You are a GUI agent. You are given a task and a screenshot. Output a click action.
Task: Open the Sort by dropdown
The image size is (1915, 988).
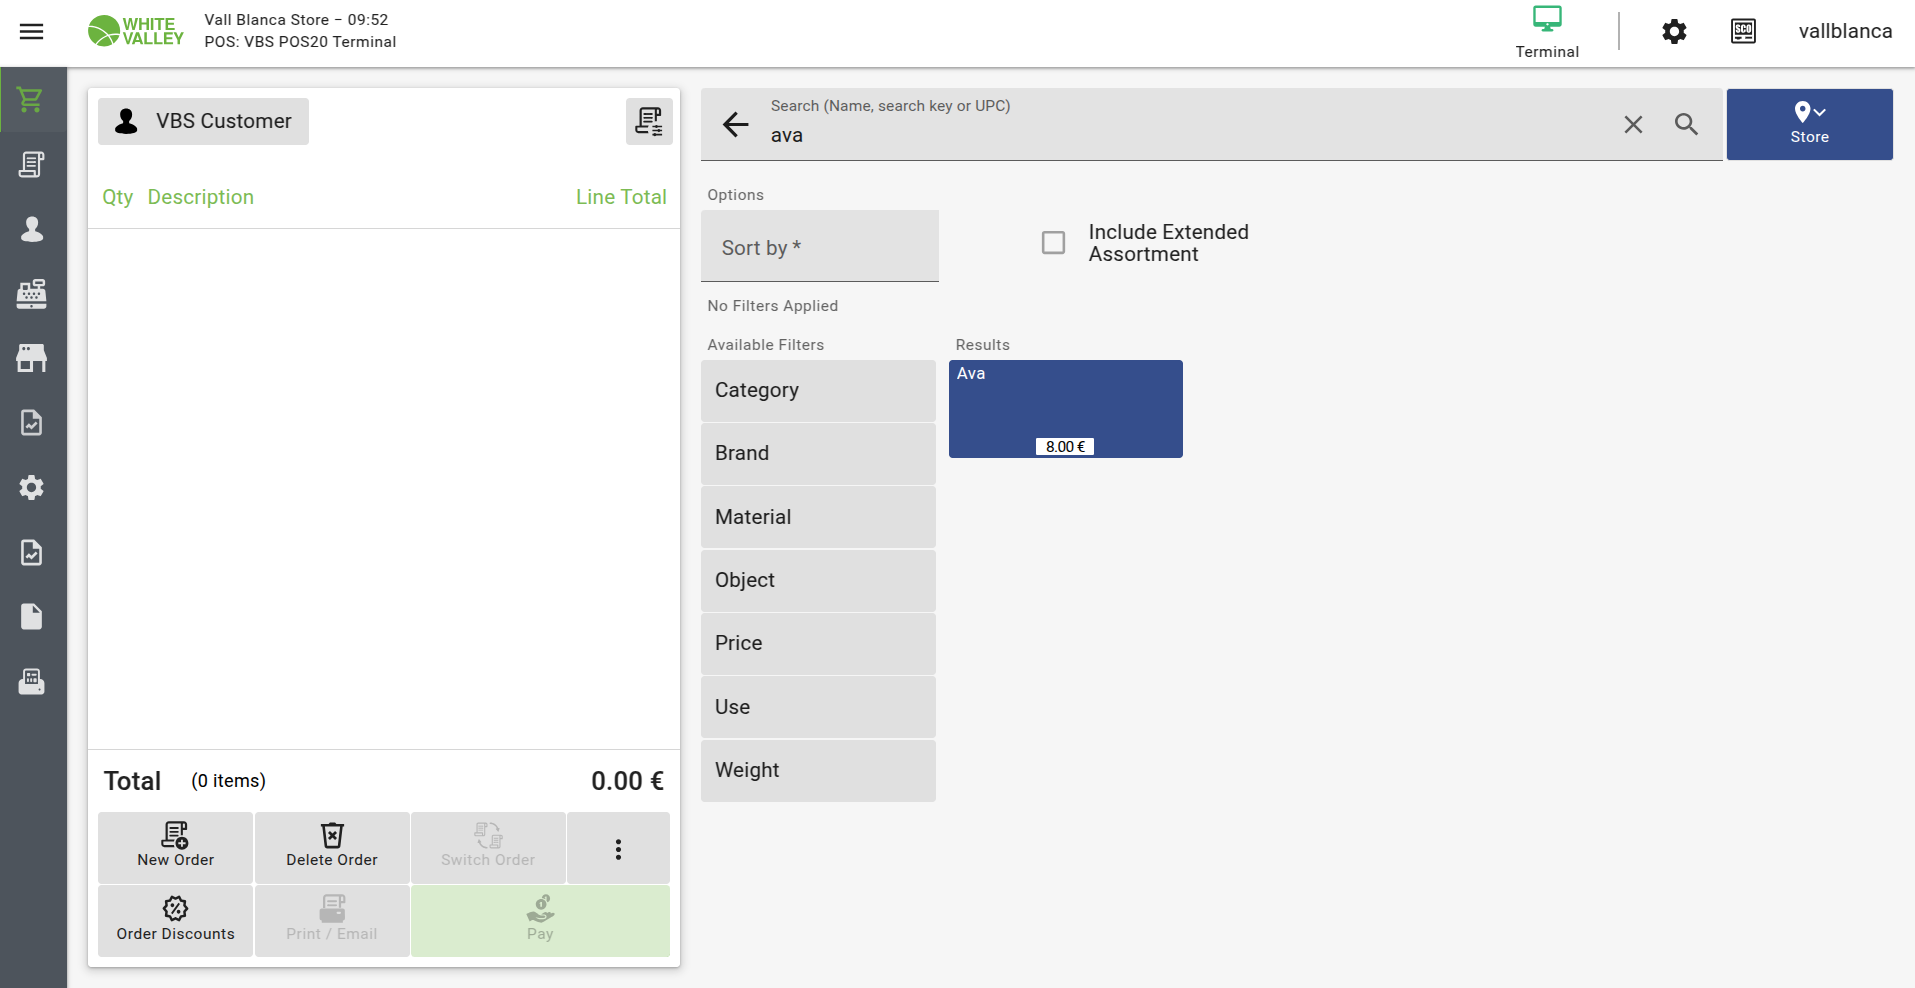pos(819,247)
